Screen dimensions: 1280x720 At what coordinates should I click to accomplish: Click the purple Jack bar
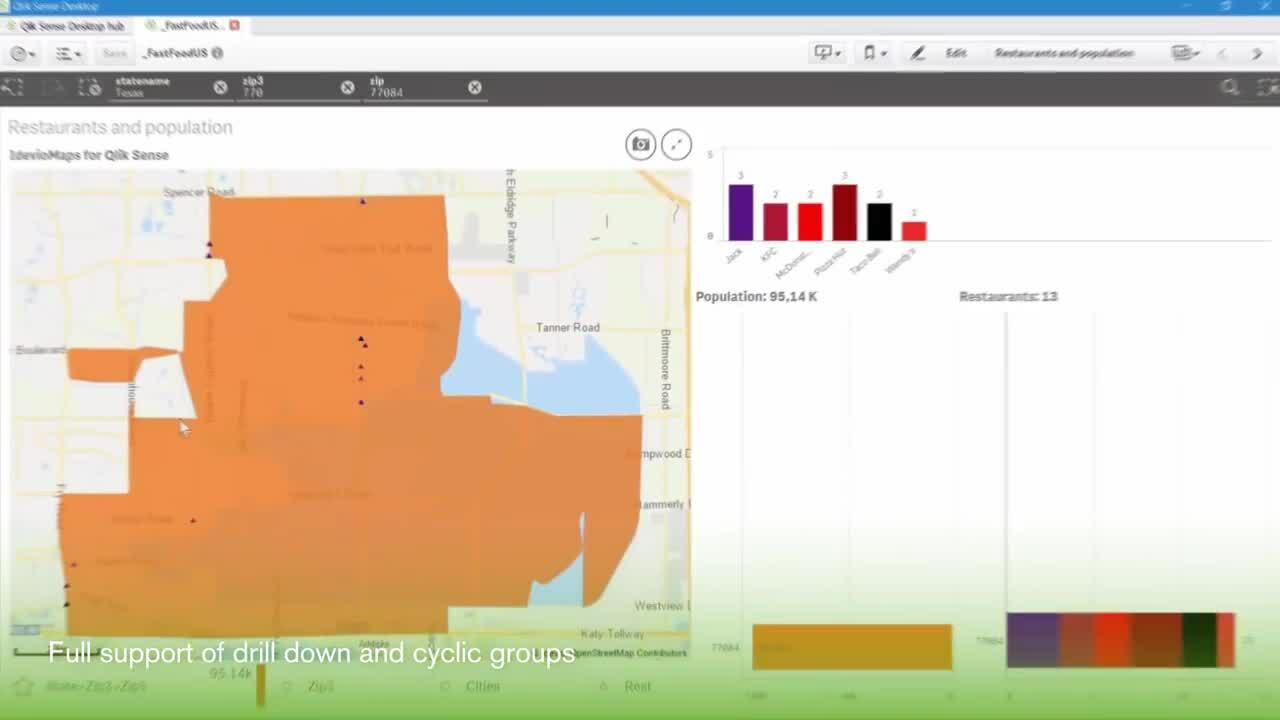740,212
